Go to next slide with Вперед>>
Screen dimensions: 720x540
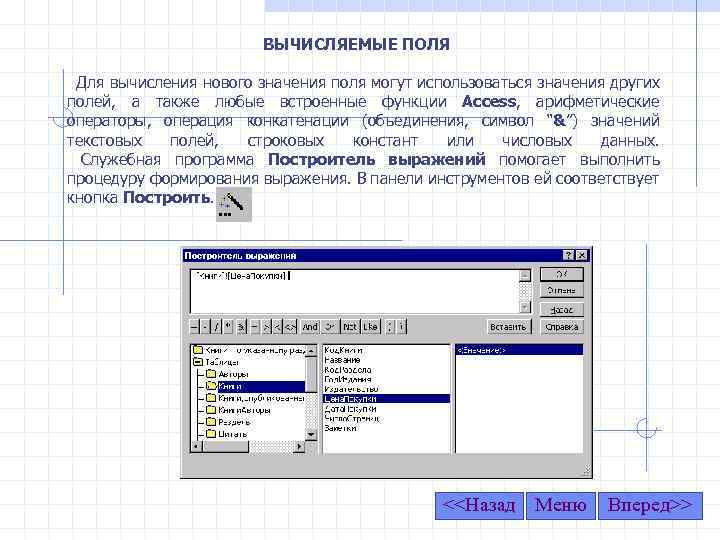(650, 506)
